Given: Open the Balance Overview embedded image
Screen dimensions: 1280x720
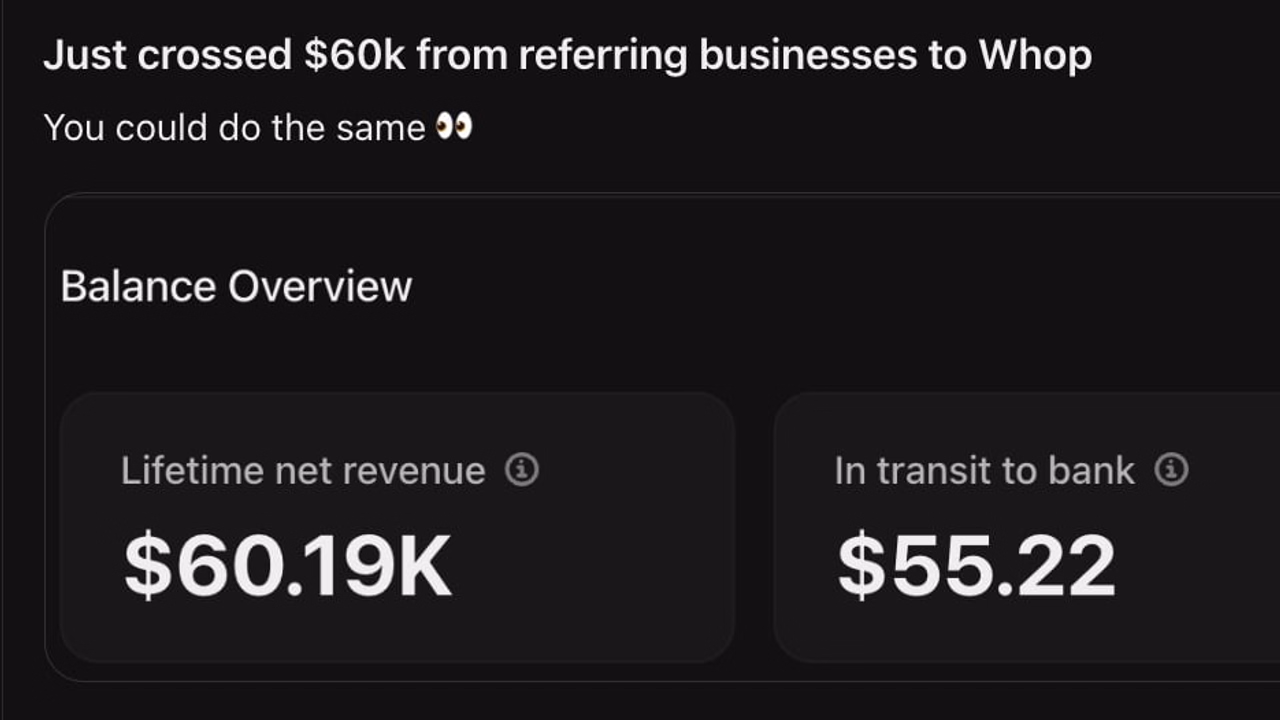Looking at the screenshot, I should tap(662, 437).
